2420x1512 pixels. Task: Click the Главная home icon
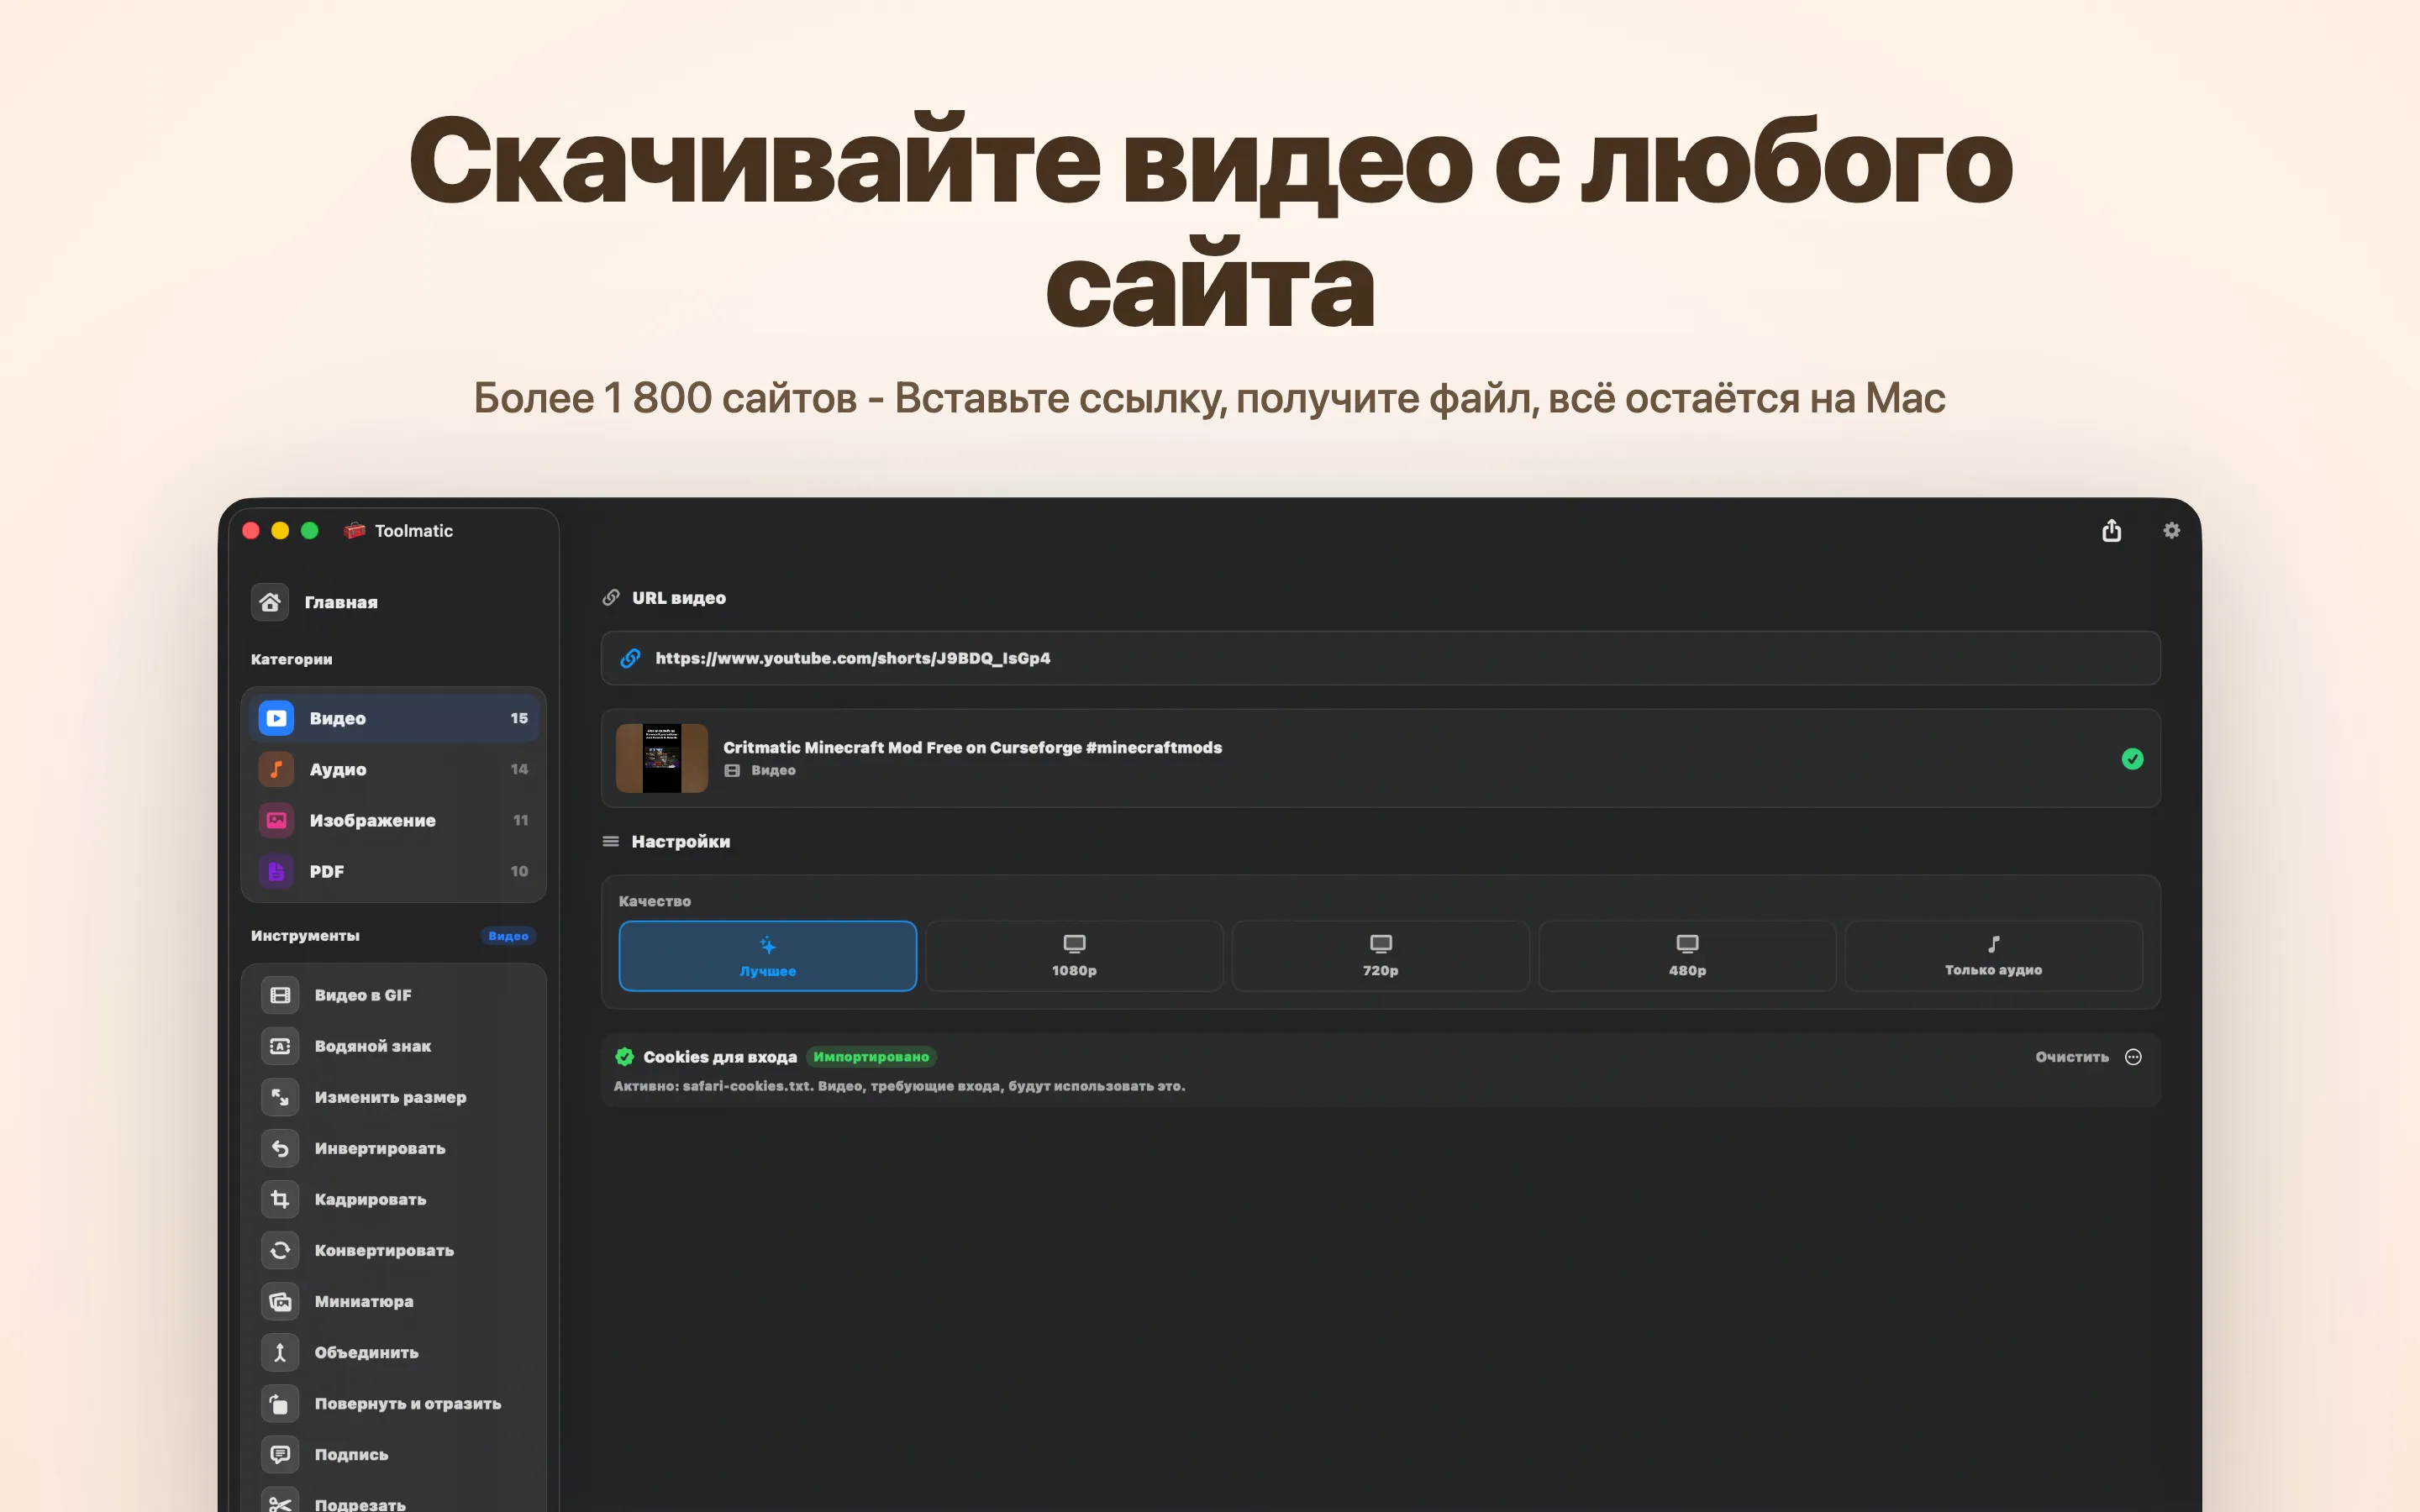click(x=270, y=602)
